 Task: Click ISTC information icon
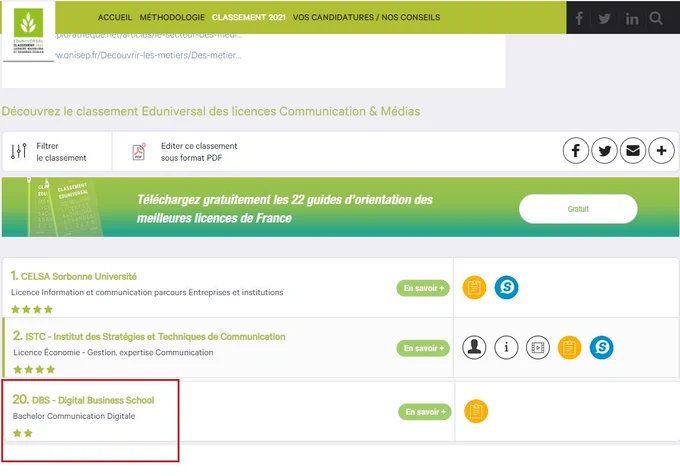[506, 347]
